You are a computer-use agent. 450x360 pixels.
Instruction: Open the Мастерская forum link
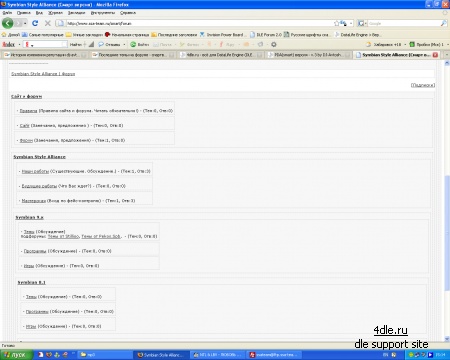[34, 201]
